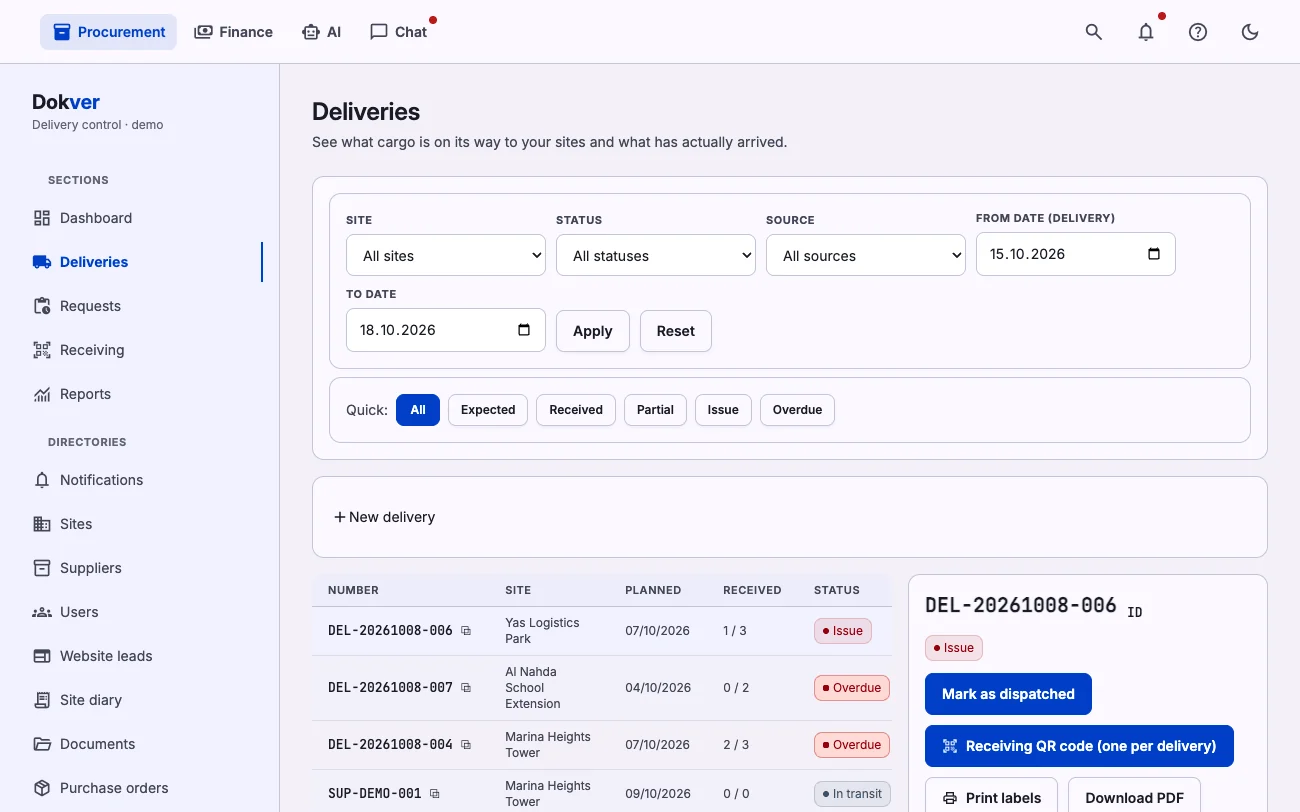
Task: Reset the delivery filters
Action: (676, 331)
